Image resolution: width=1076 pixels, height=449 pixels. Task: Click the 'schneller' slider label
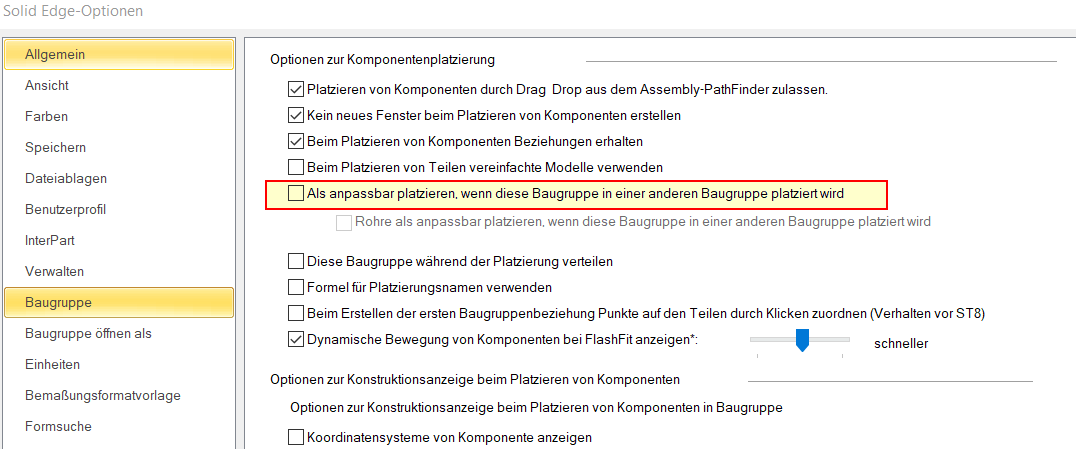point(902,343)
